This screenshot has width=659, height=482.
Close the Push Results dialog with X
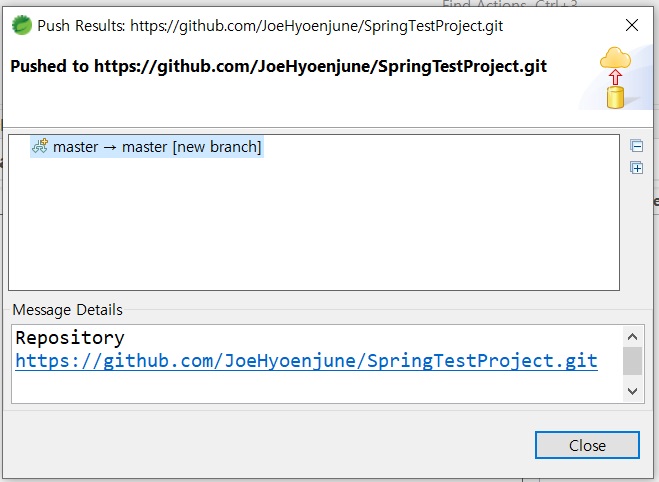pyautogui.click(x=632, y=25)
